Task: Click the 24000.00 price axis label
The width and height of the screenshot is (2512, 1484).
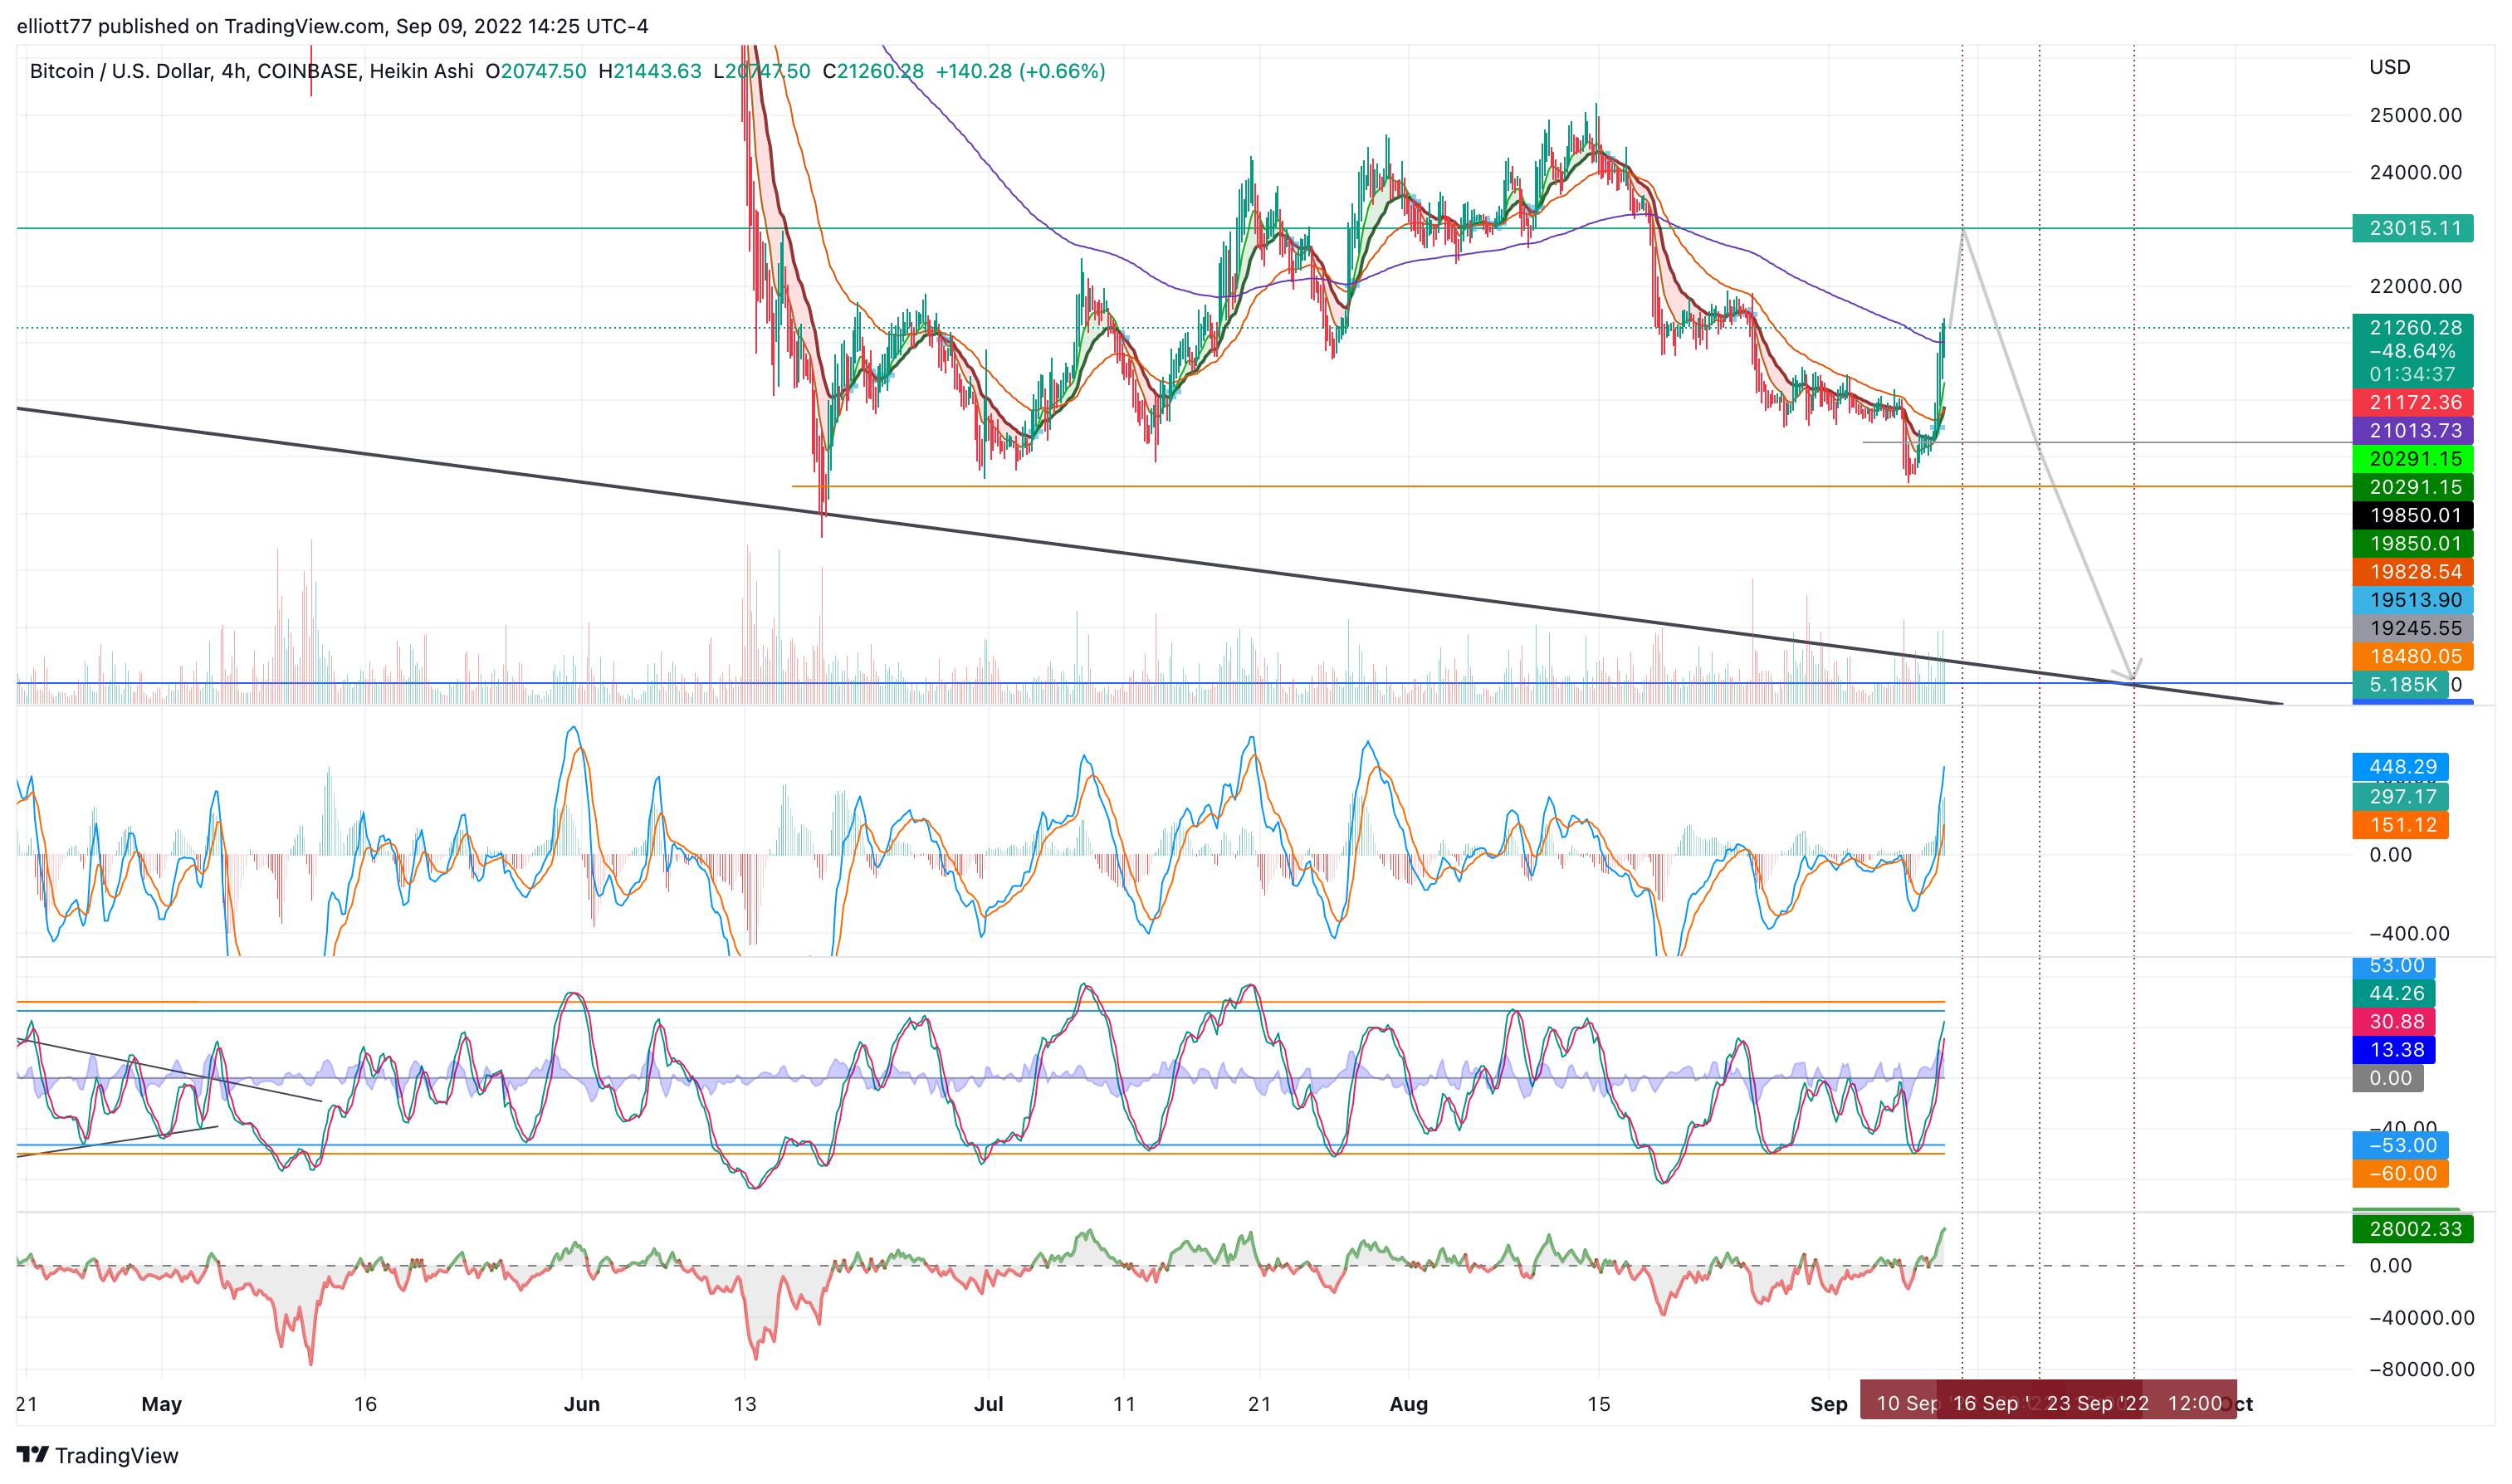Action: (x=2415, y=172)
